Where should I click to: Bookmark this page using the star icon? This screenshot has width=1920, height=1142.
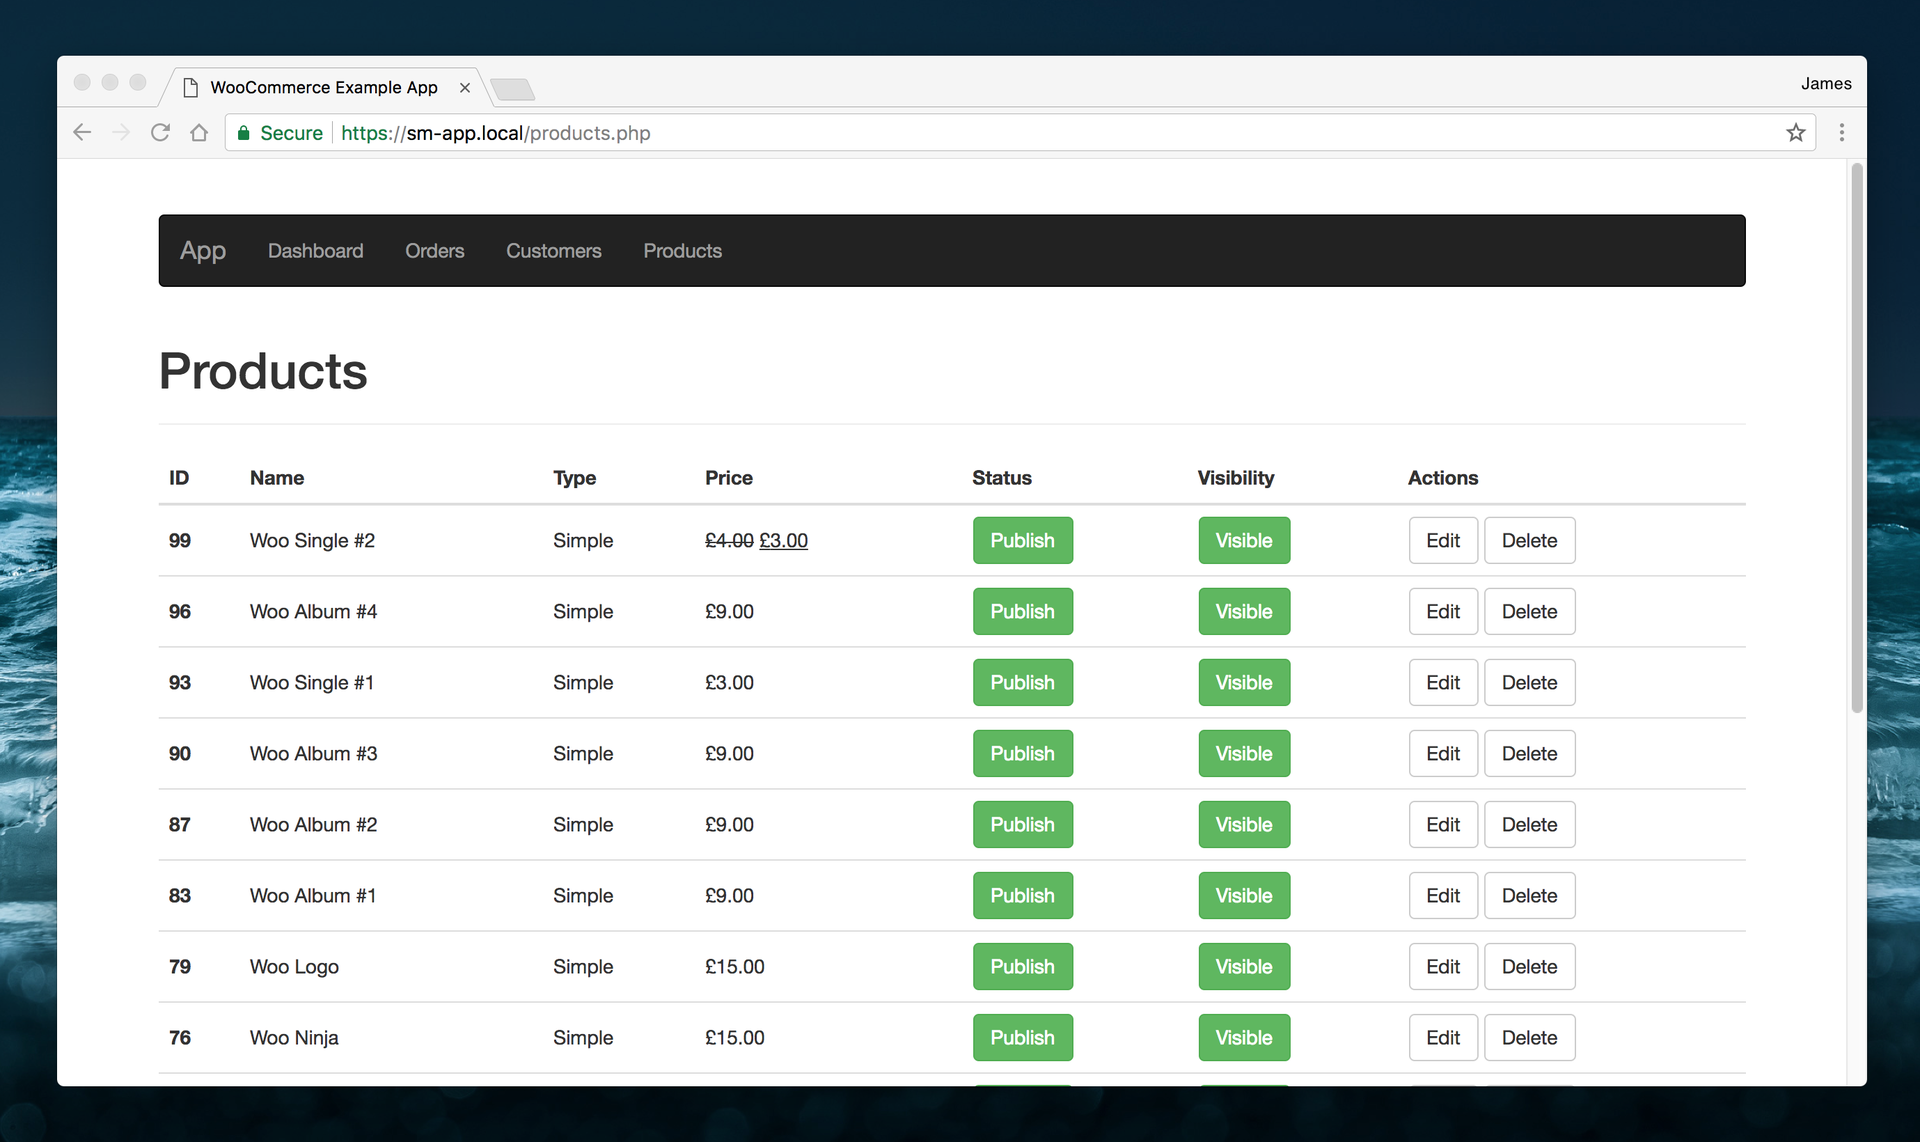coord(1796,132)
